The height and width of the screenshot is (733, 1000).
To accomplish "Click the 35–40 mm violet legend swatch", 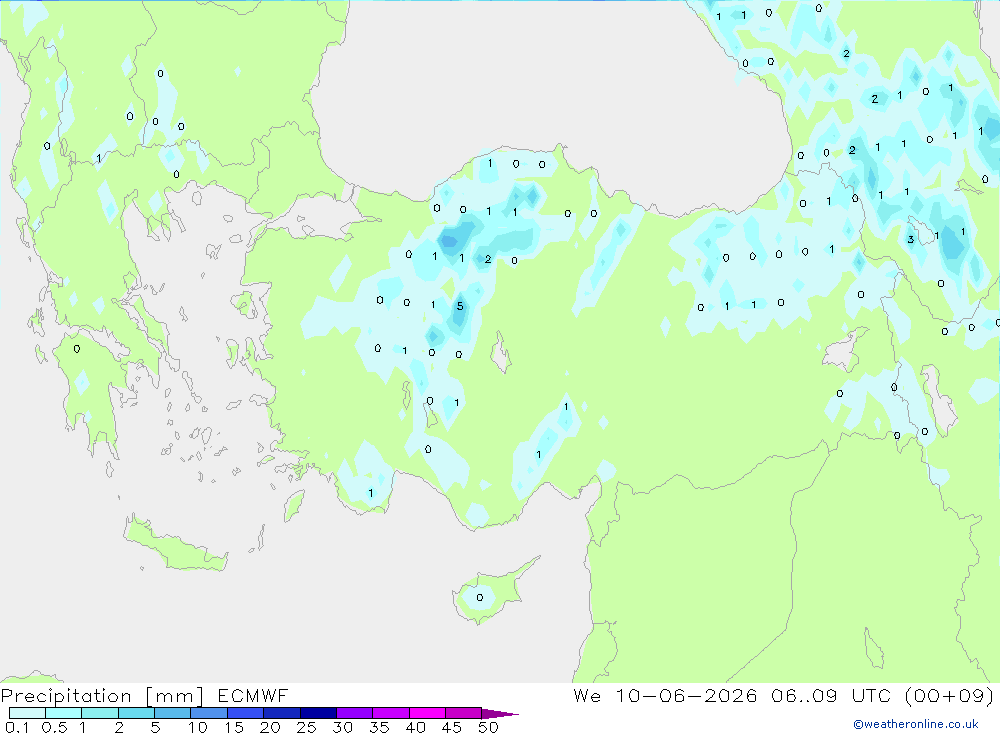I will (x=391, y=713).
